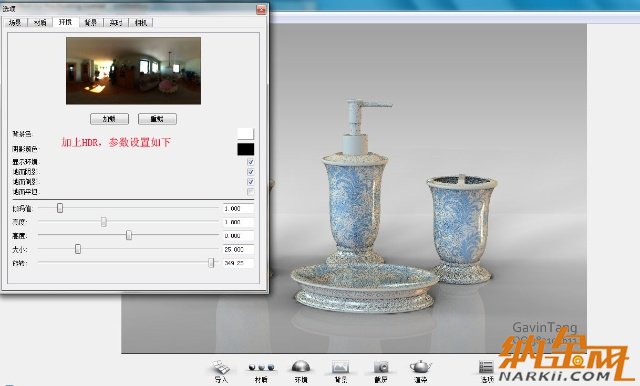Switch to the Camera (相机) tab
640x386 pixels.
[141, 22]
